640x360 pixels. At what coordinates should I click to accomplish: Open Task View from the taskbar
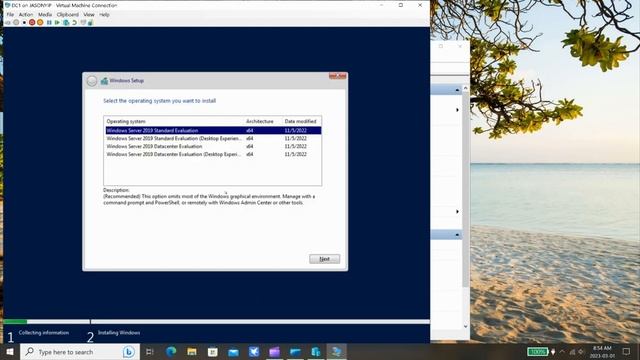click(149, 351)
